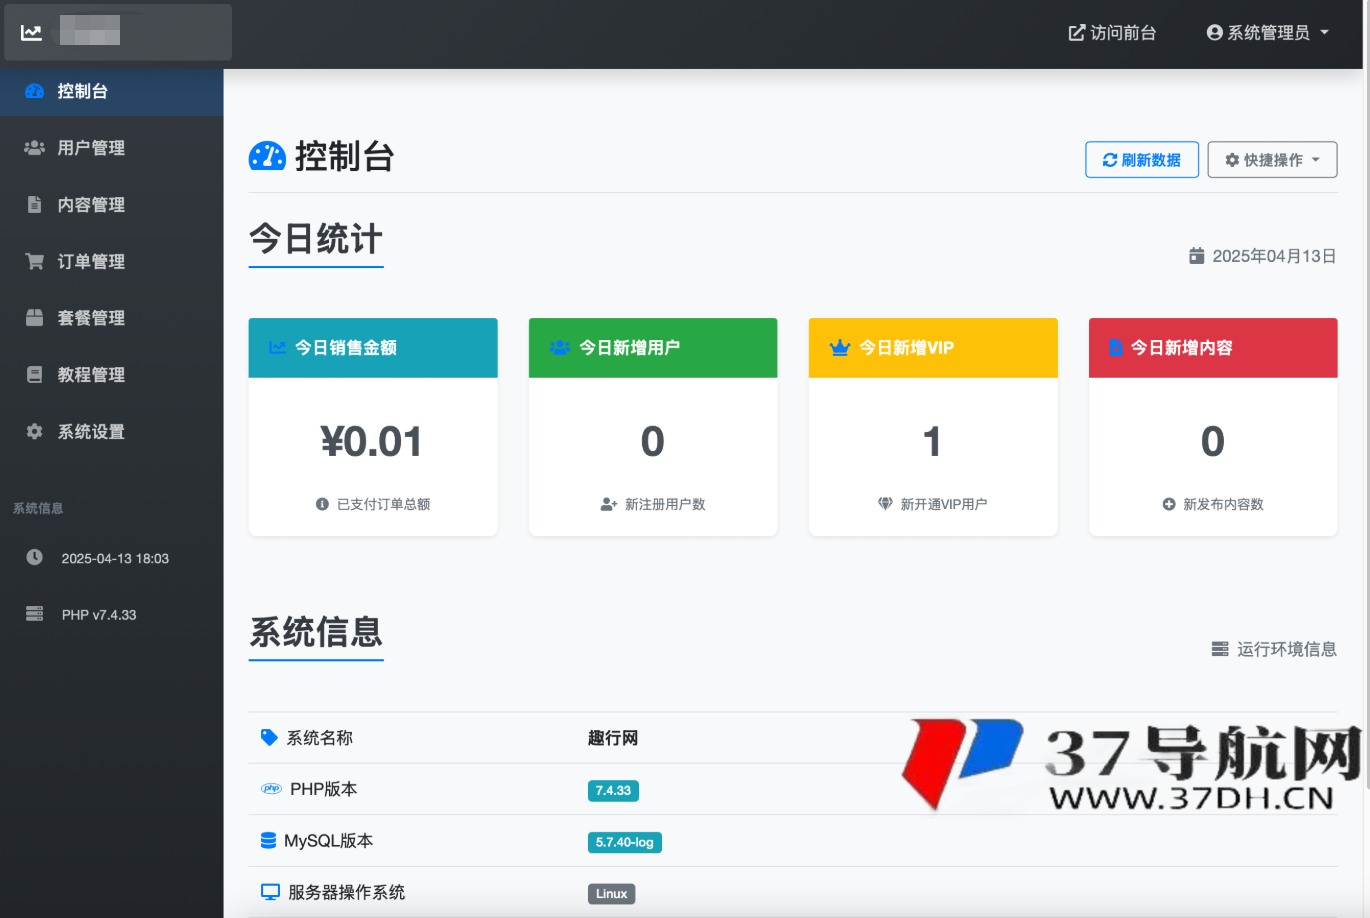Click the MySQL database icon in system info
The width and height of the screenshot is (1370, 918).
[x=267, y=840]
